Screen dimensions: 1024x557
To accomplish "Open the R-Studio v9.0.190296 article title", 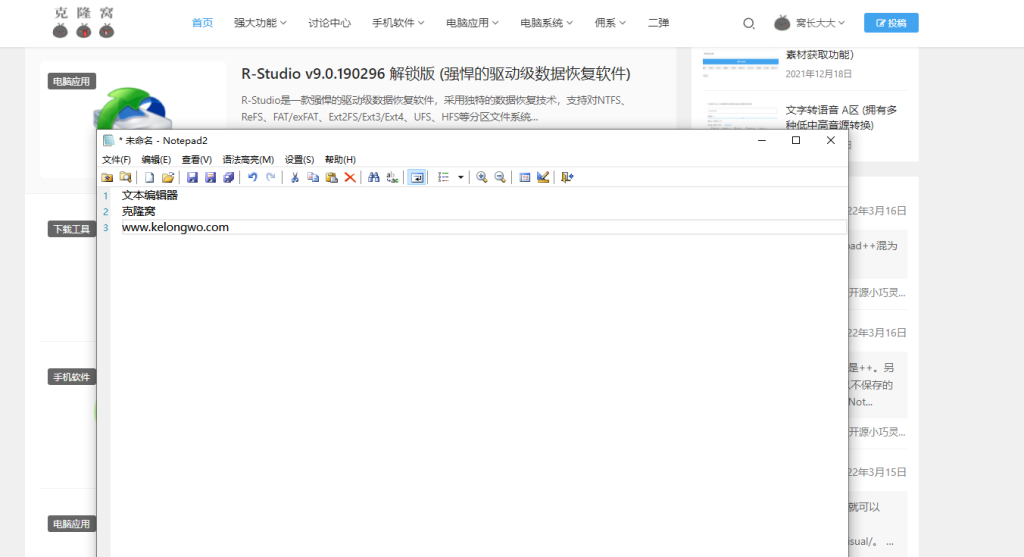I will tap(436, 74).
